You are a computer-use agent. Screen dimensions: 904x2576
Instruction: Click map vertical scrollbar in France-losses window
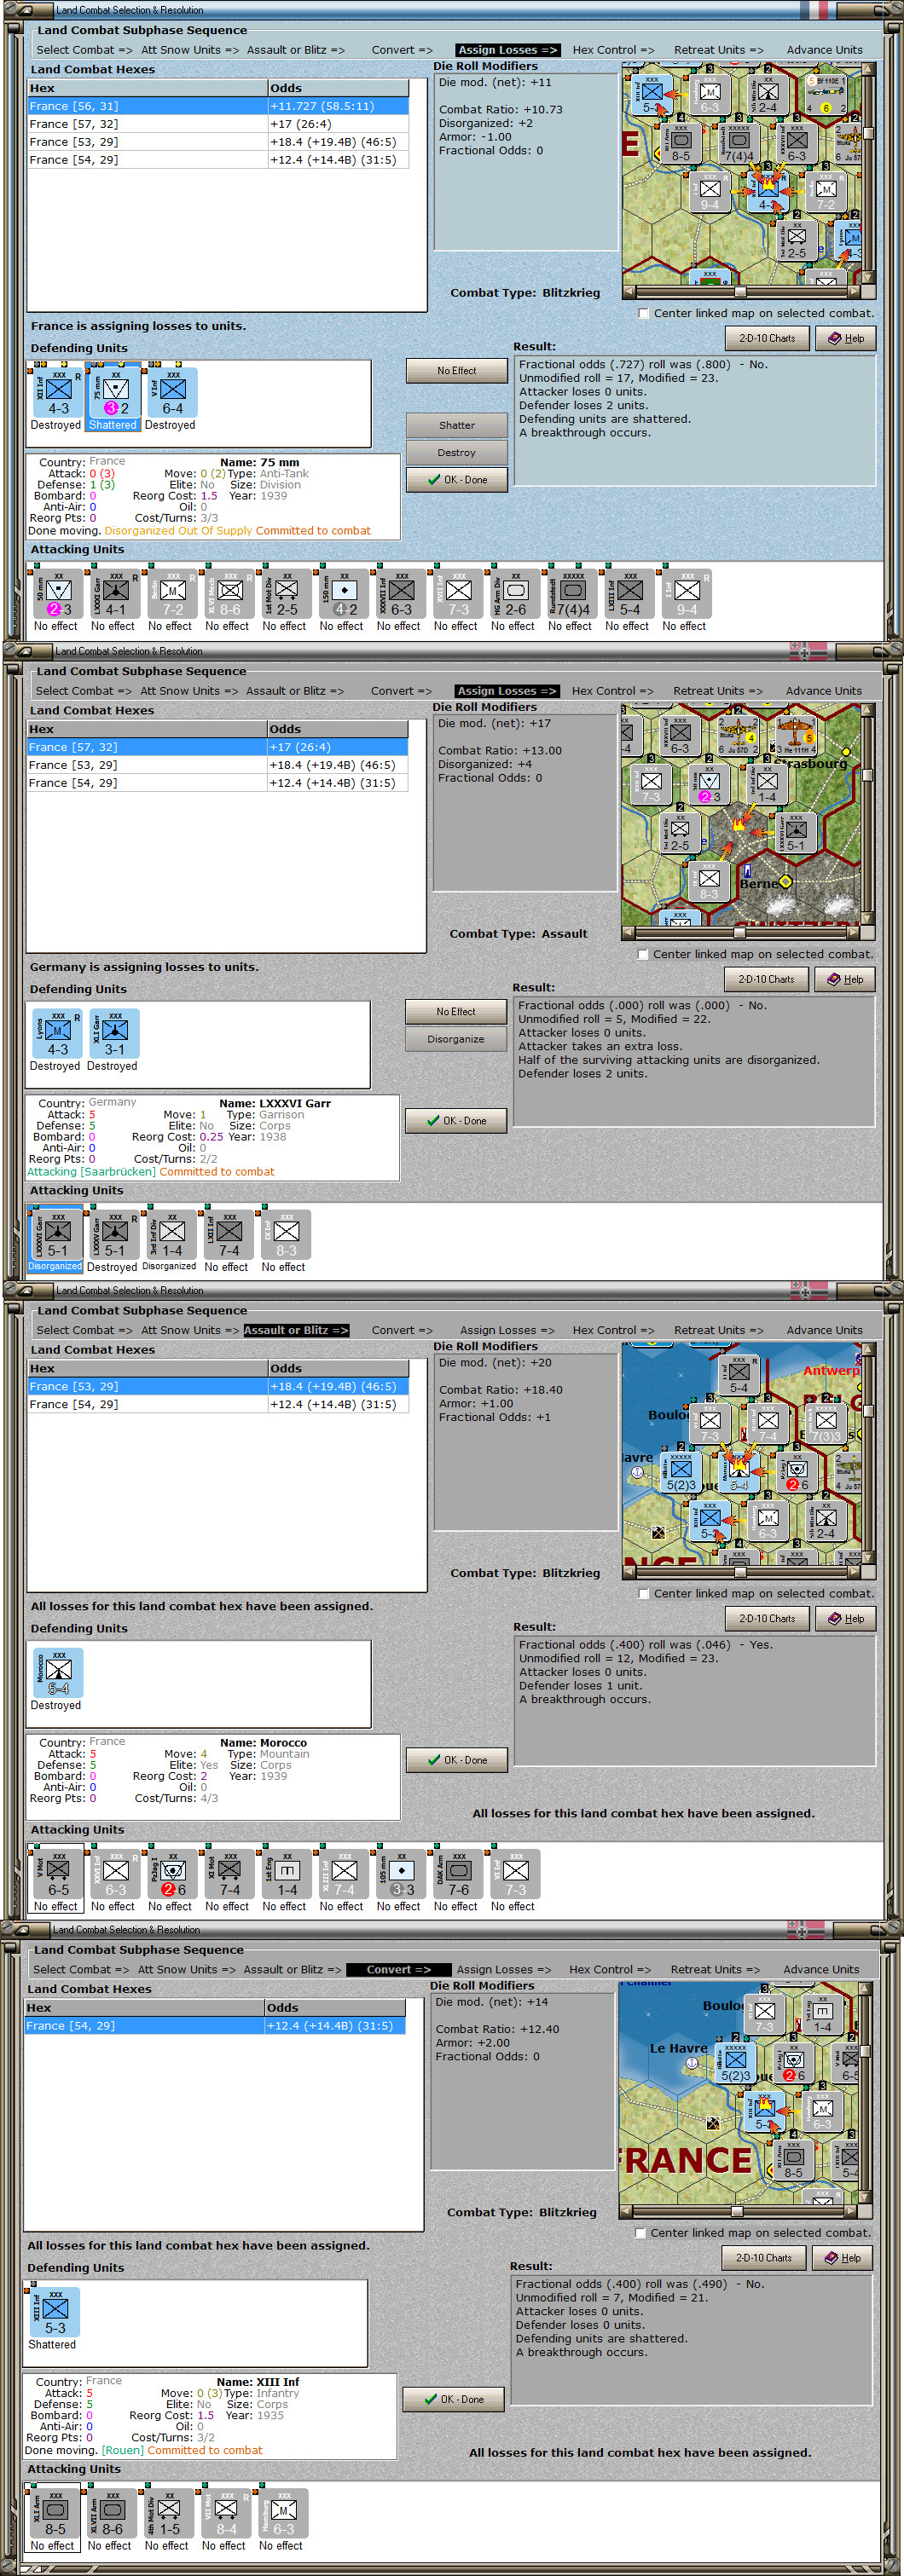[x=869, y=173]
